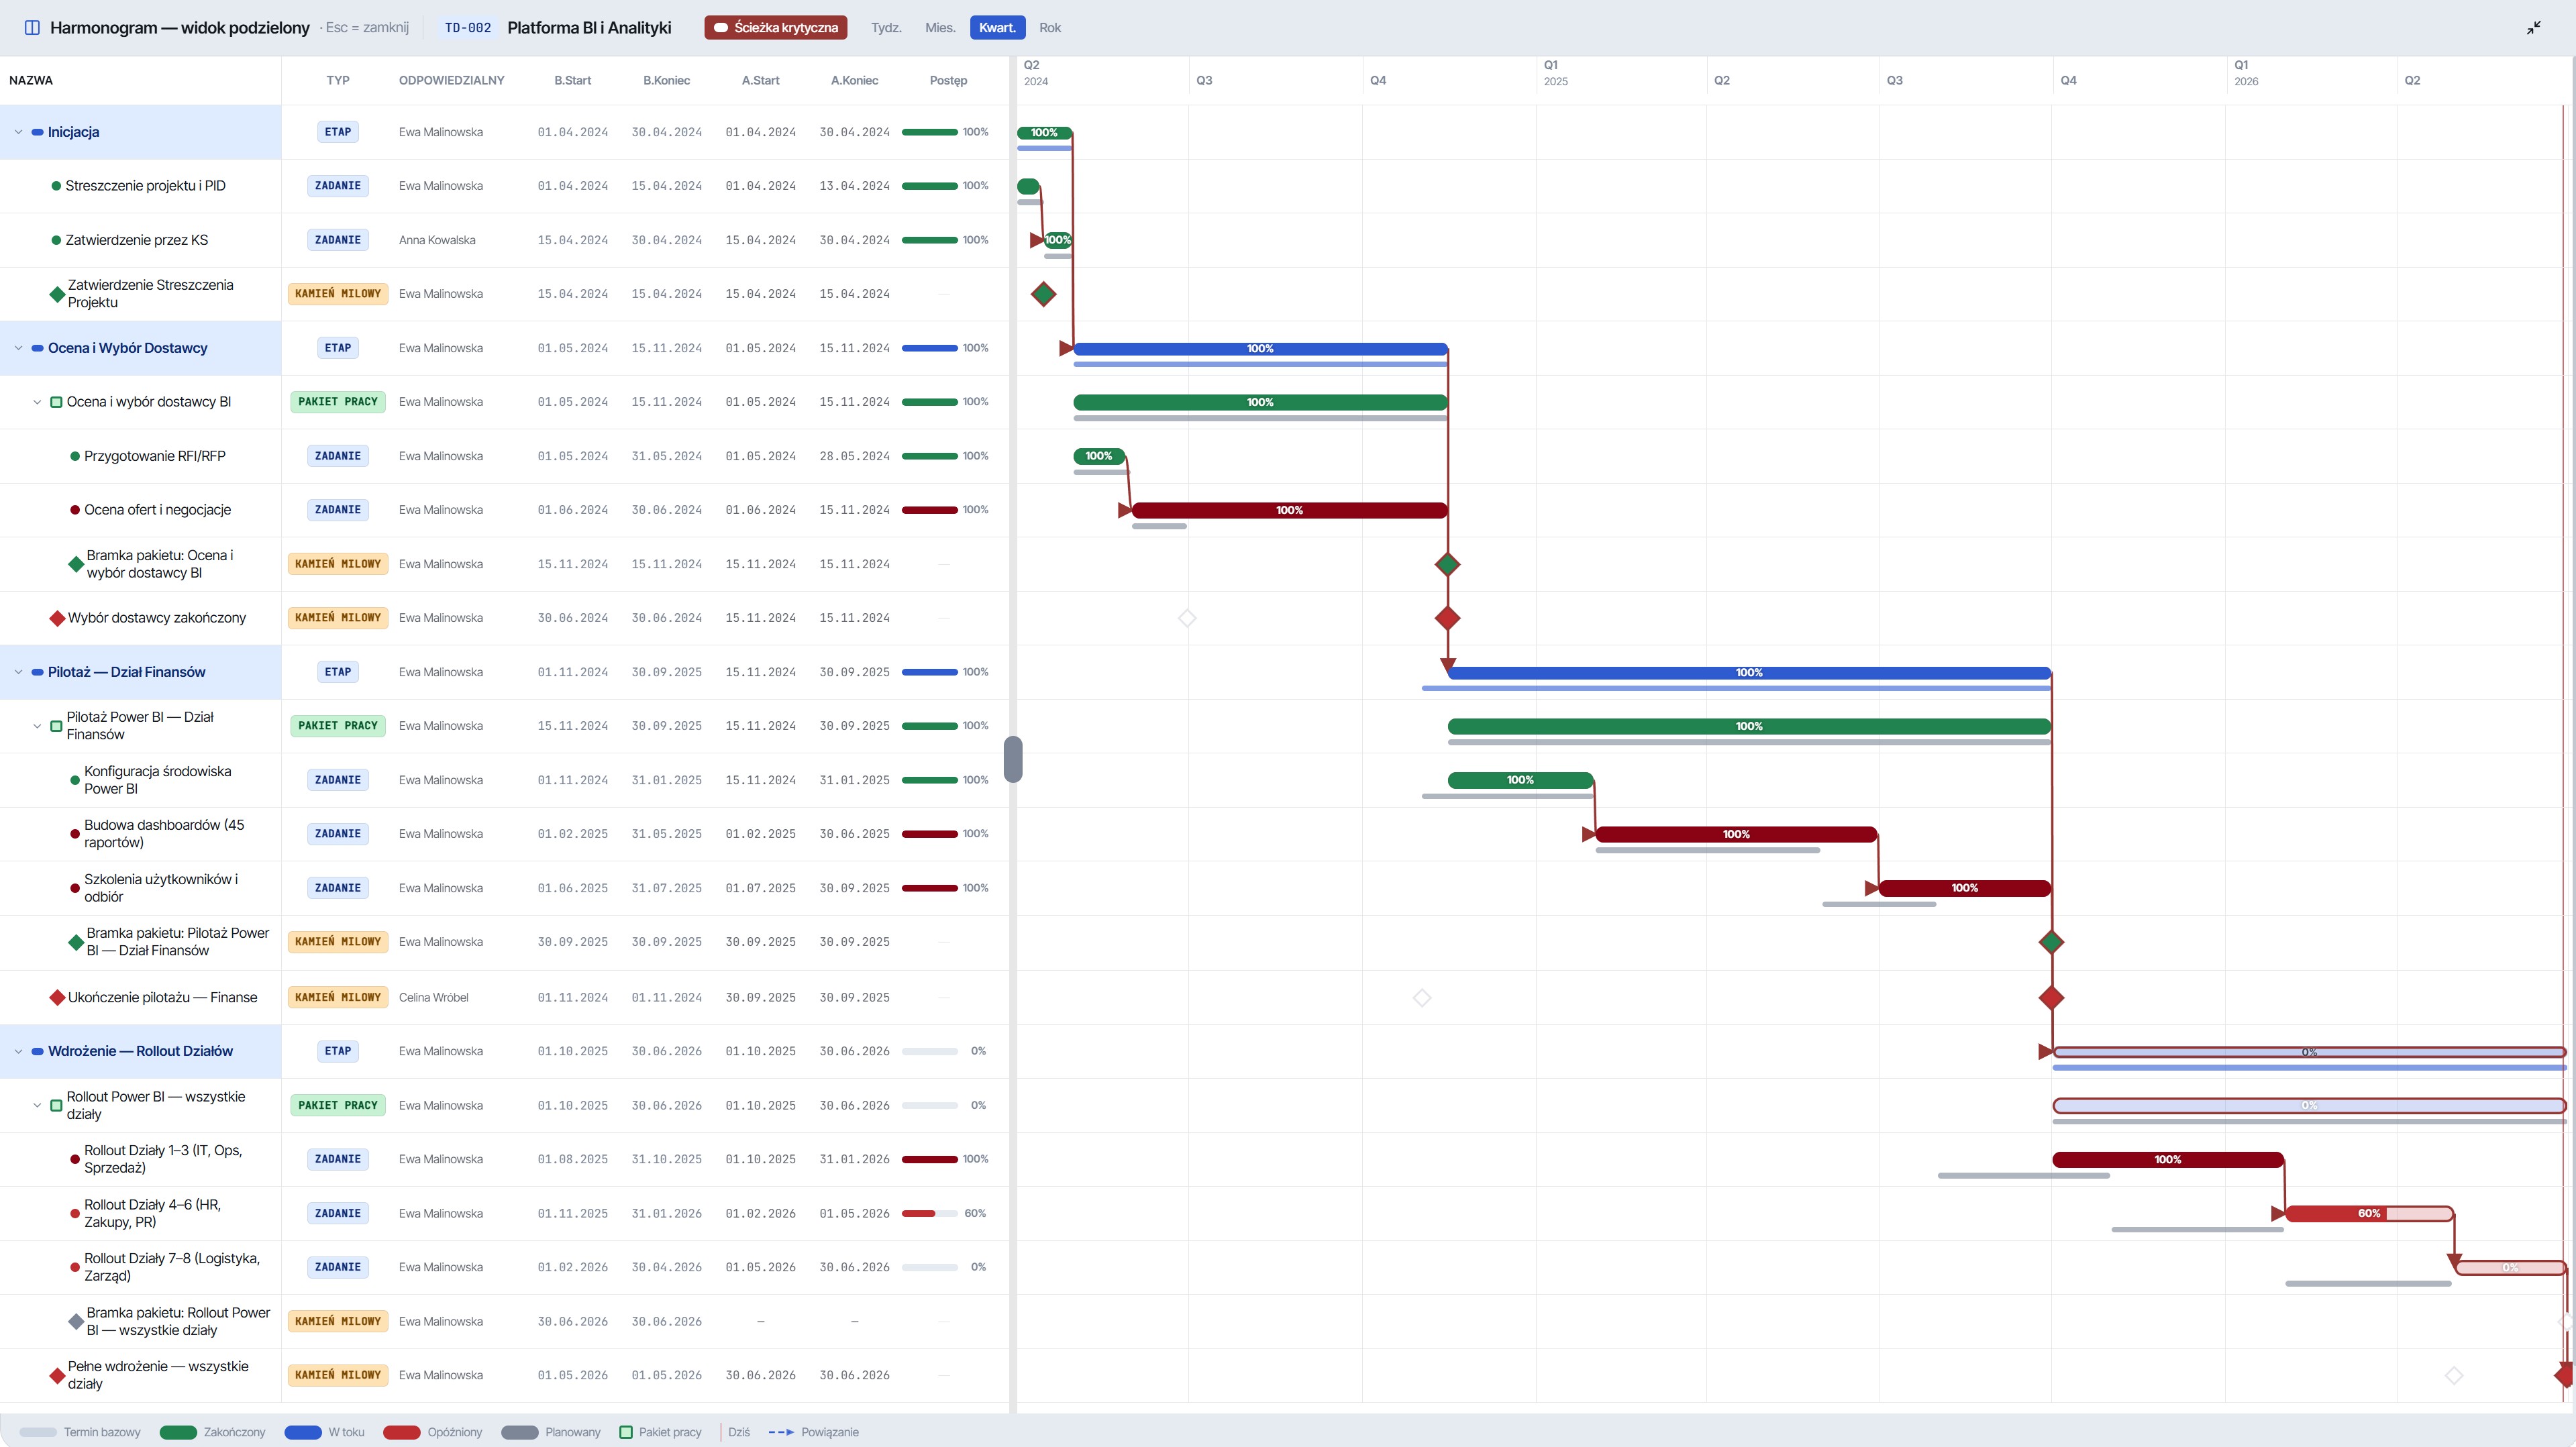
Task: Click responsible name Celina Wróbel
Action: [x=433, y=997]
